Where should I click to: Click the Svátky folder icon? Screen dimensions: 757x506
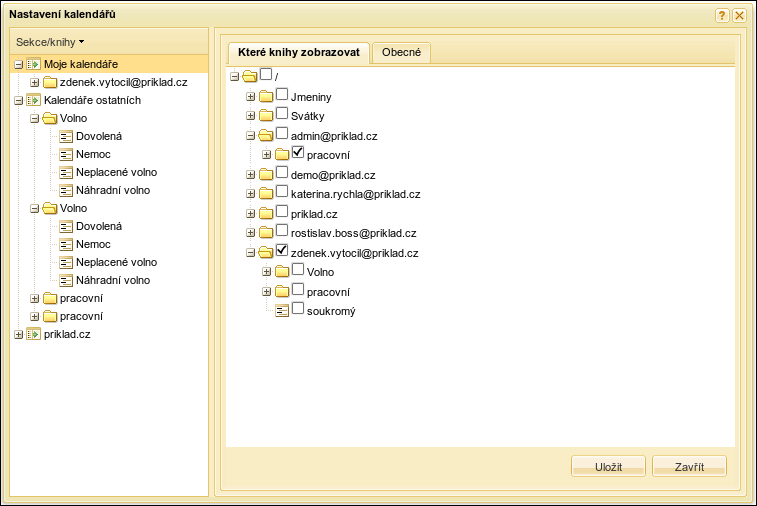point(266,116)
